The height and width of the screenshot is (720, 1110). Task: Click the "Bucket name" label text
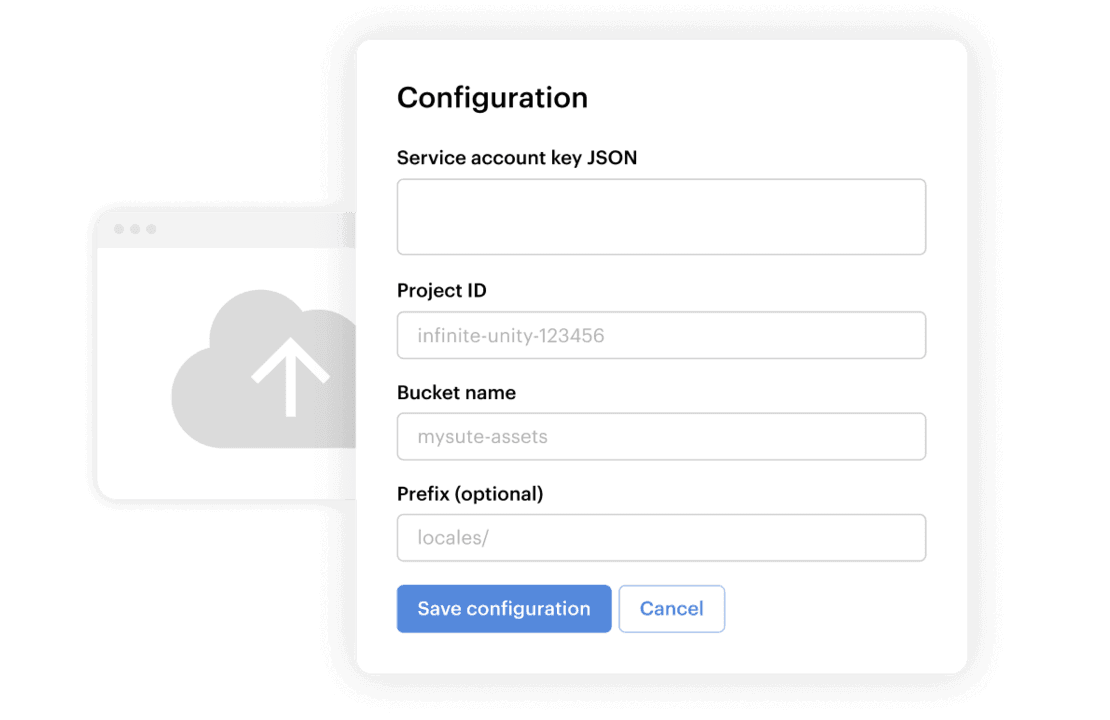pyautogui.click(x=456, y=393)
